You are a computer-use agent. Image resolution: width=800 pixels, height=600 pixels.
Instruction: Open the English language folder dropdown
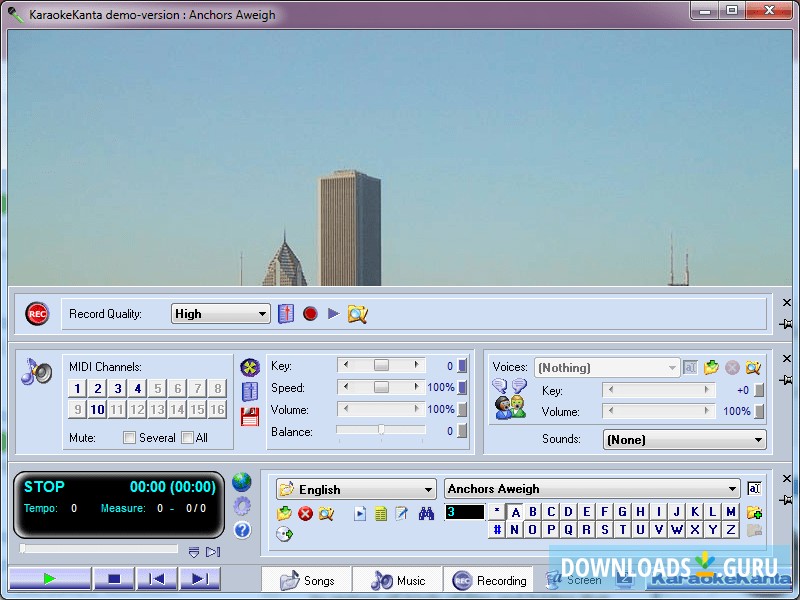(356, 489)
